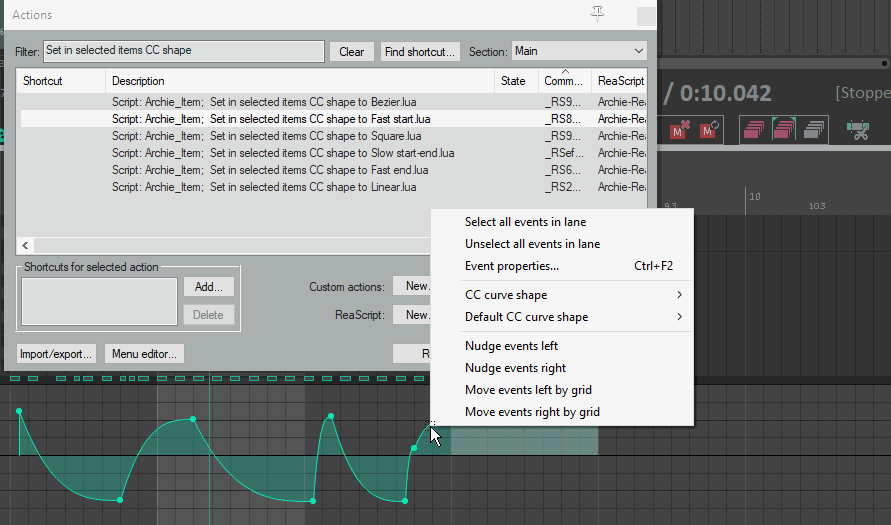Open the Menu editor... button
Image resolution: width=891 pixels, height=525 pixels.
pyautogui.click(x=144, y=354)
